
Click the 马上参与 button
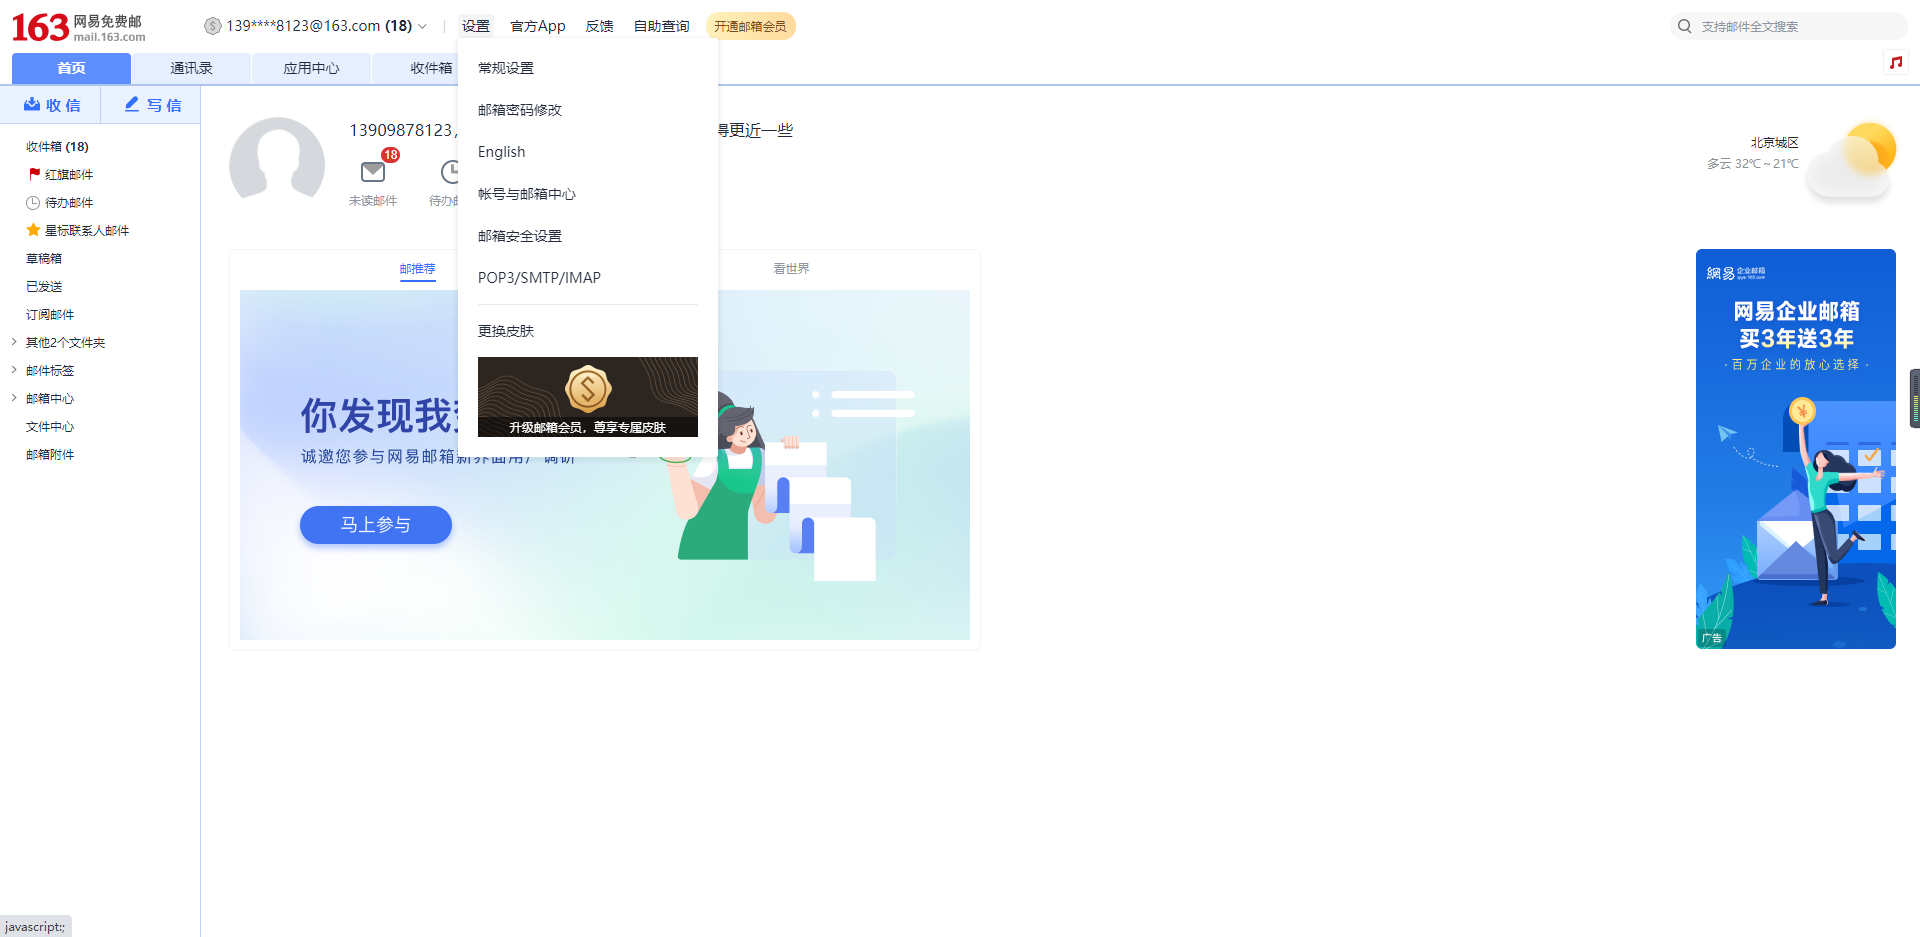click(x=376, y=525)
